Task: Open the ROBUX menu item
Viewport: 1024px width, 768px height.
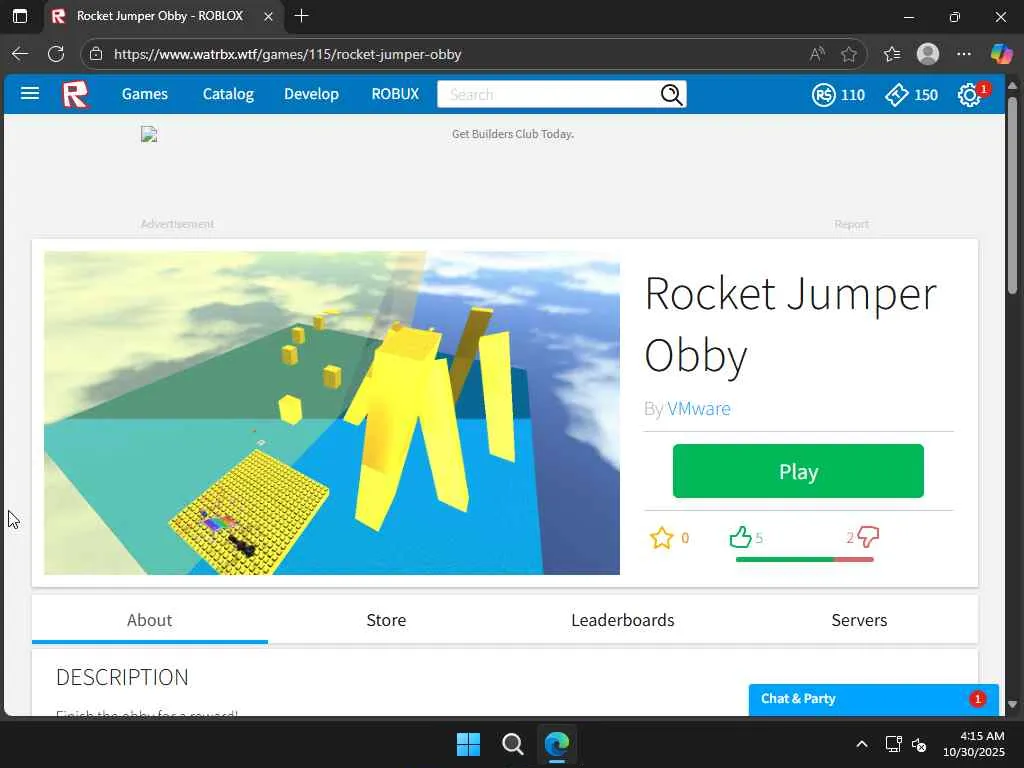Action: coord(395,94)
